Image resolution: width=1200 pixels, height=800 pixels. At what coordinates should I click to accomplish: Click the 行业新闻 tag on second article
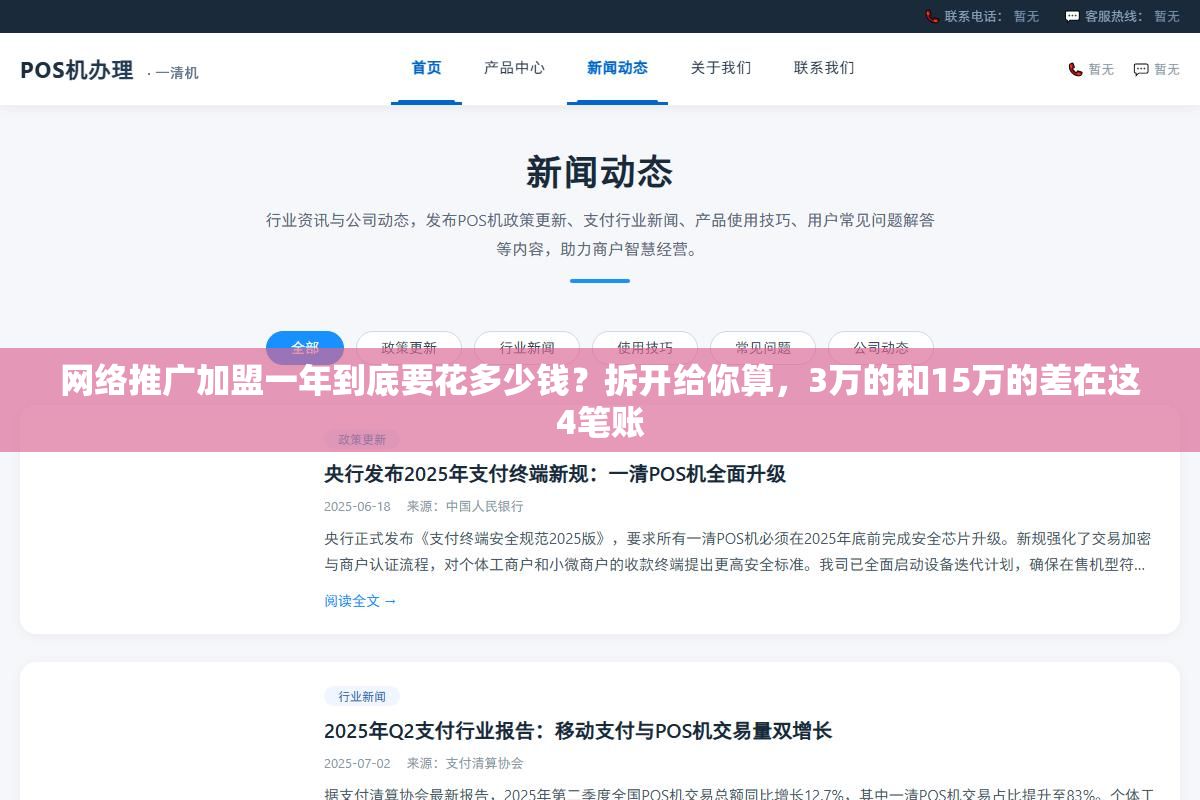(x=362, y=696)
